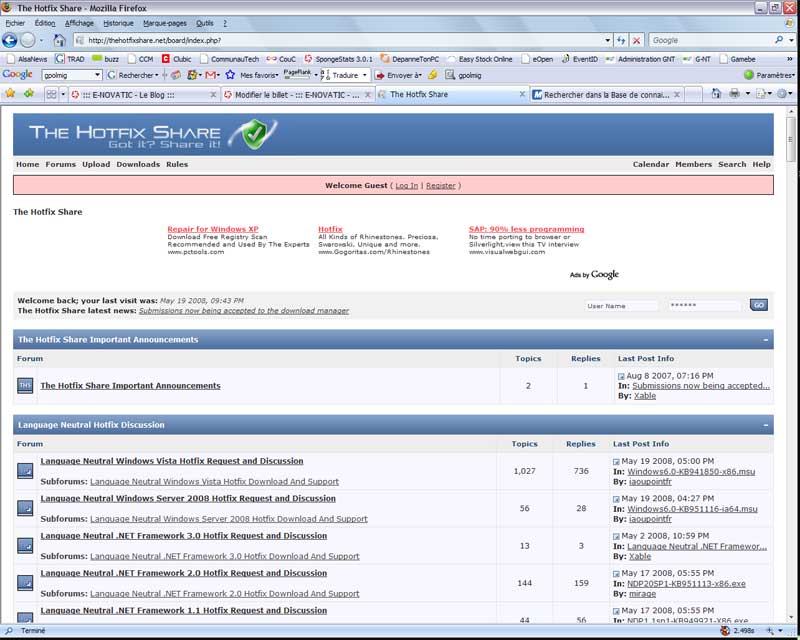Open the tab thumbnails grid icon
Screen dimensions: 800x640
point(51,94)
